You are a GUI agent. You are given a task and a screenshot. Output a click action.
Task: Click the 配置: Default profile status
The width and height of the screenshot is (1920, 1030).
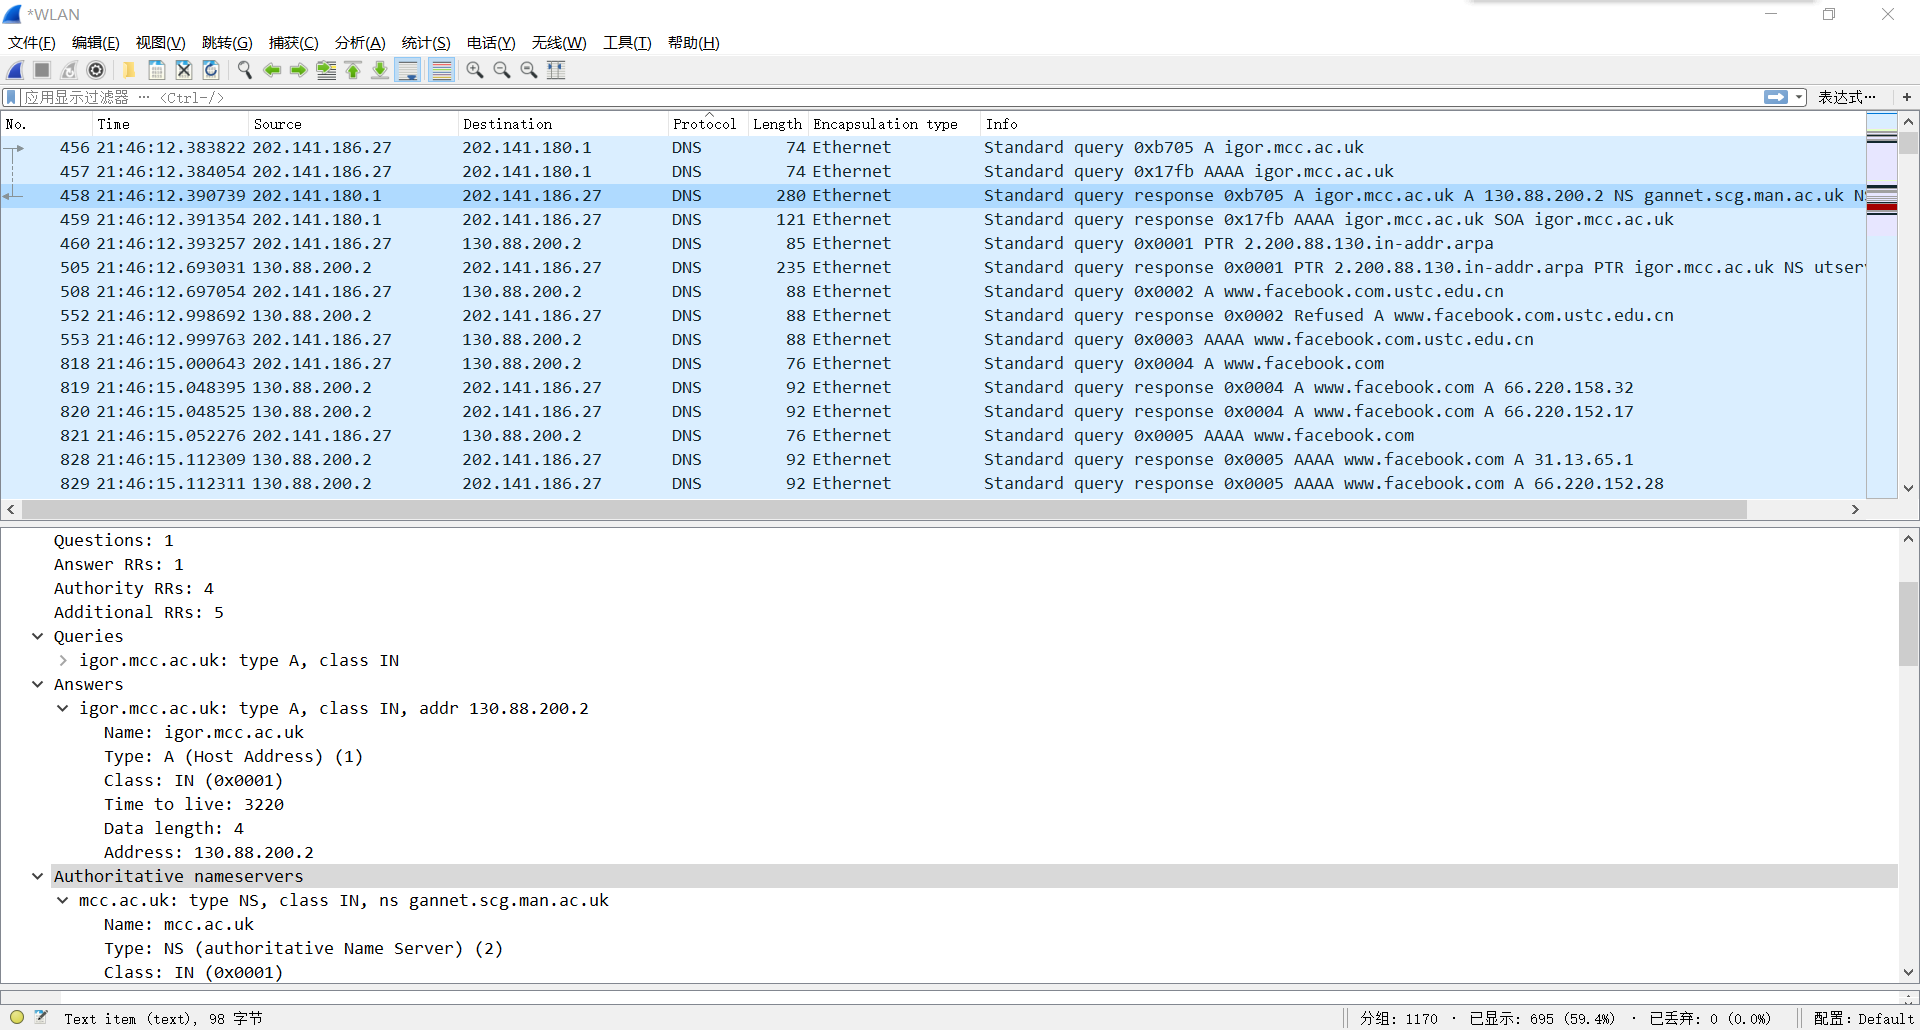pos(1863,1018)
